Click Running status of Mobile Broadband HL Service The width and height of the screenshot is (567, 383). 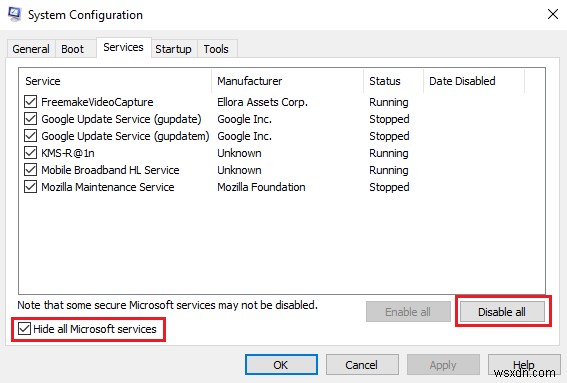point(389,170)
